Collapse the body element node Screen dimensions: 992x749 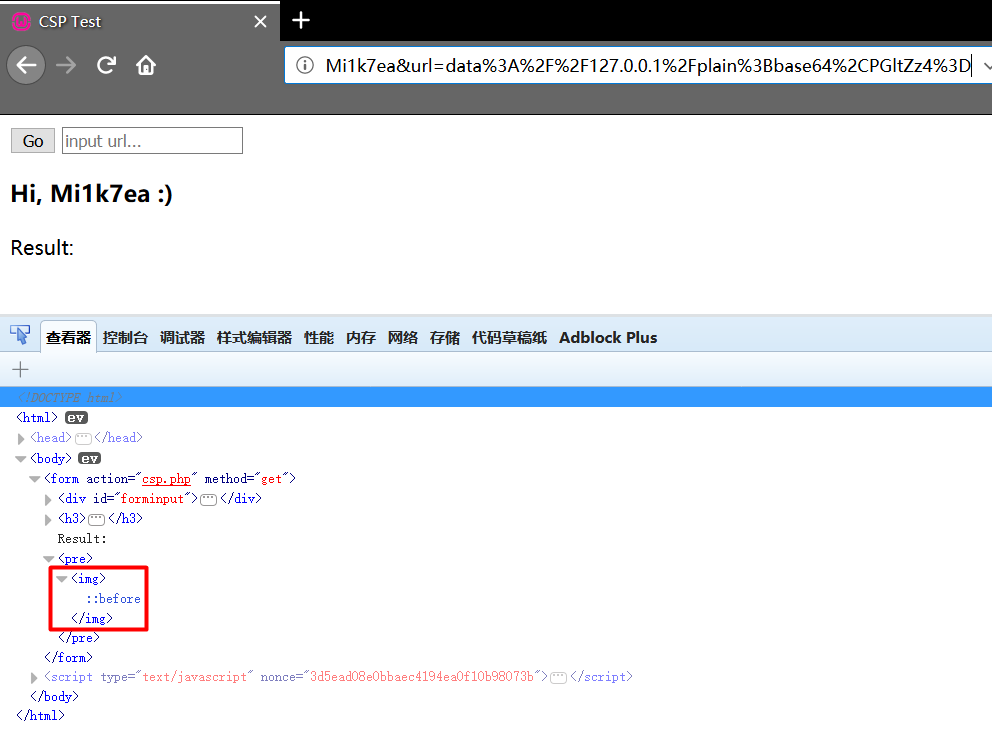(x=21, y=459)
